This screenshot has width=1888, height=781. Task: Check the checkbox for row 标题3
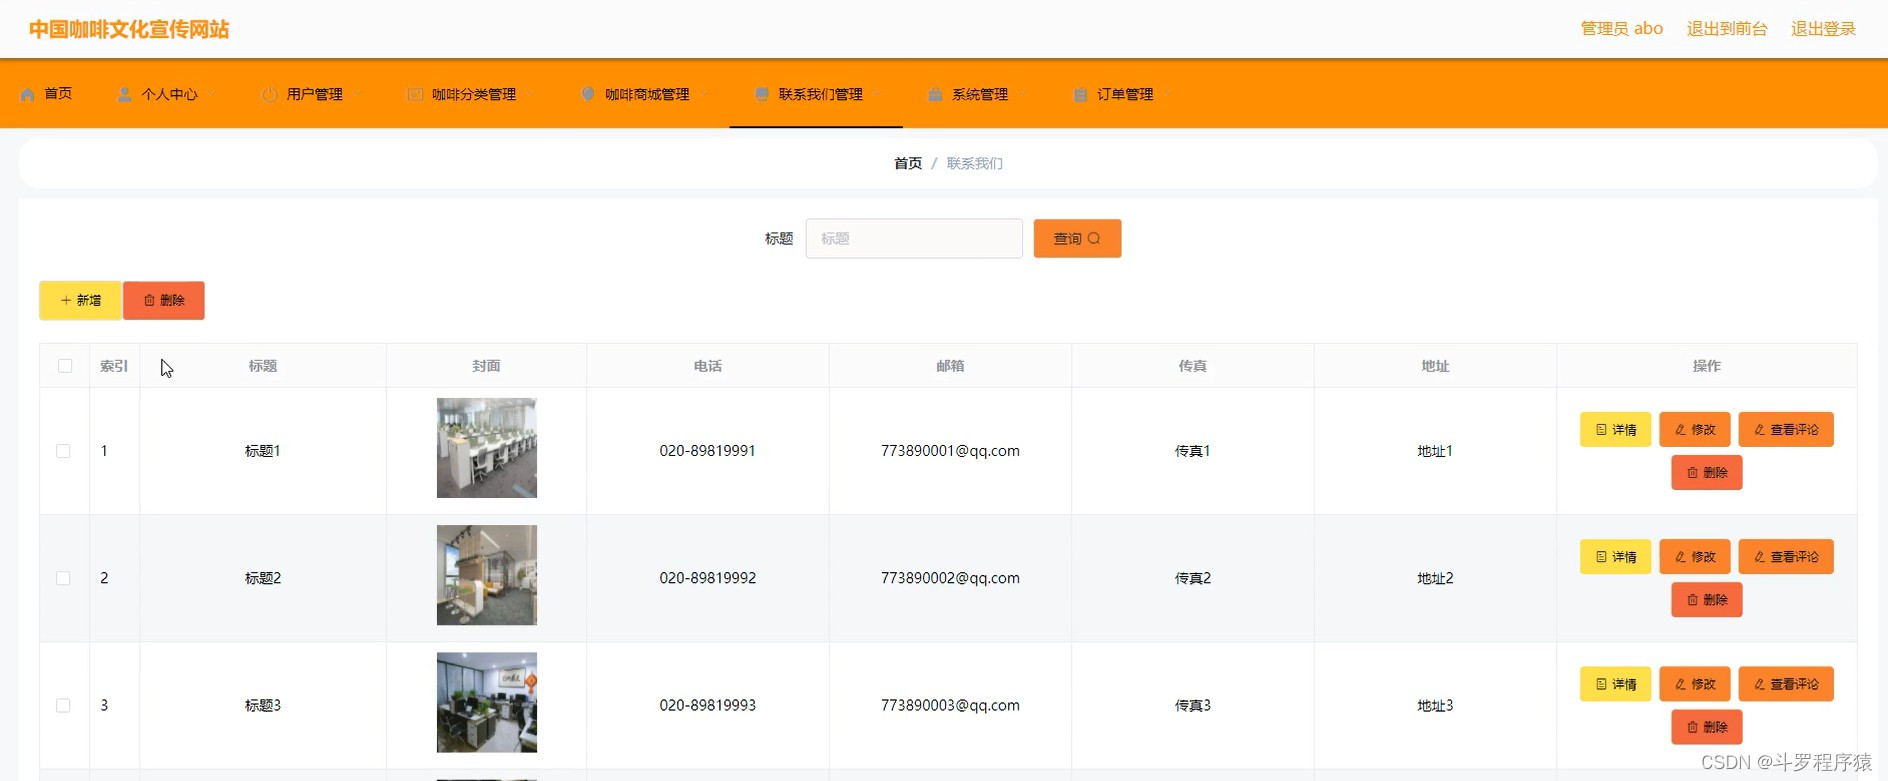[63, 705]
